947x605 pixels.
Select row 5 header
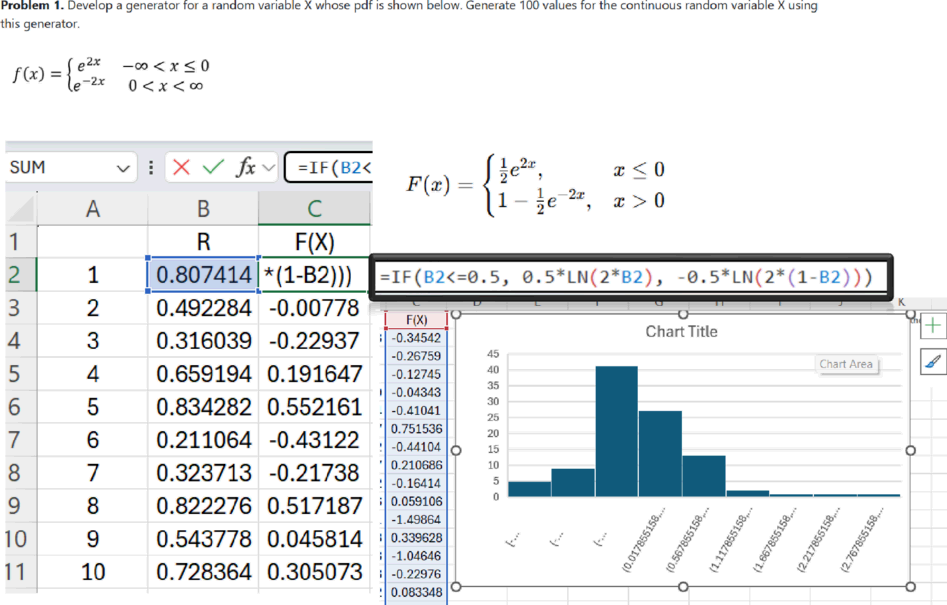tap(19, 374)
